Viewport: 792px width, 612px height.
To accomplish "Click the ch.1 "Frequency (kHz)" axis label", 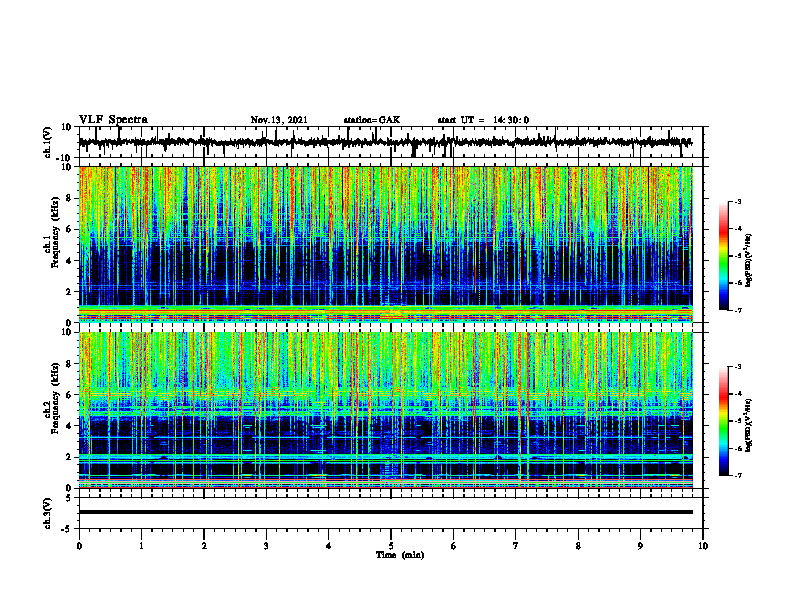I will point(54,232).
